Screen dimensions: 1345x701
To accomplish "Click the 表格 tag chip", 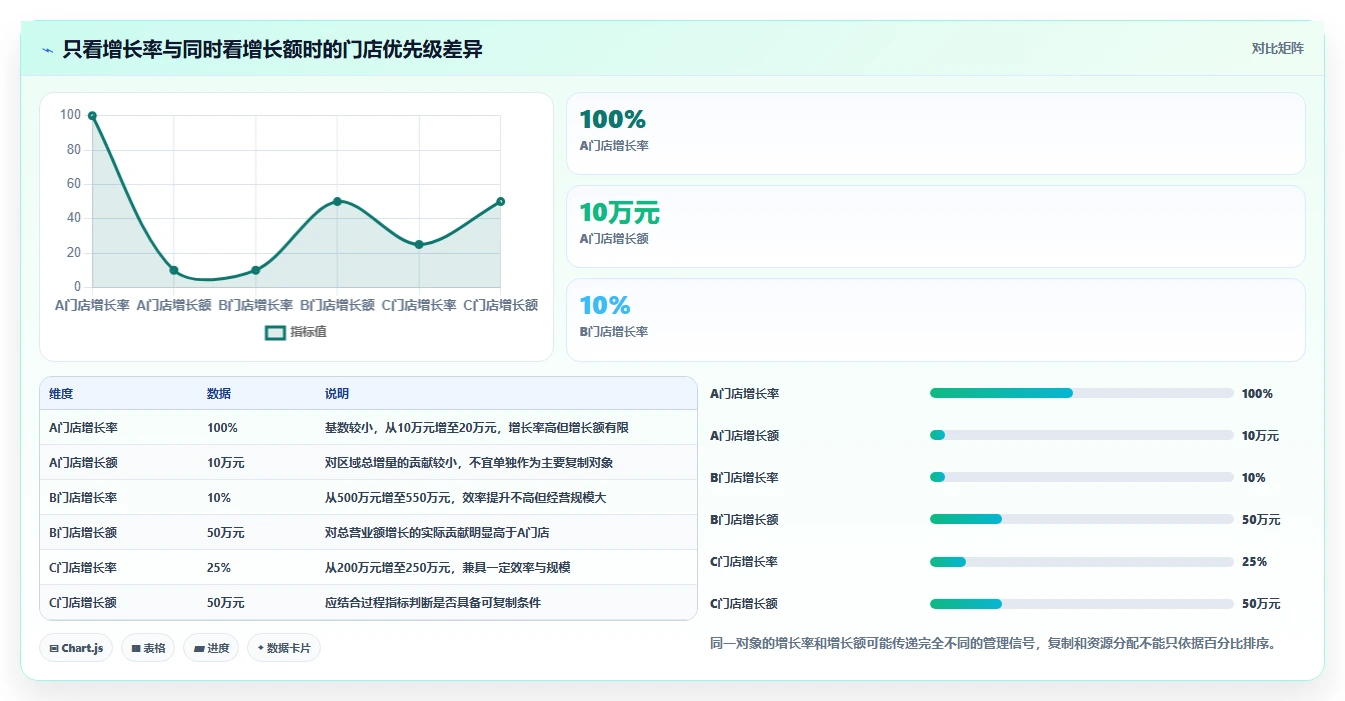I will point(148,648).
